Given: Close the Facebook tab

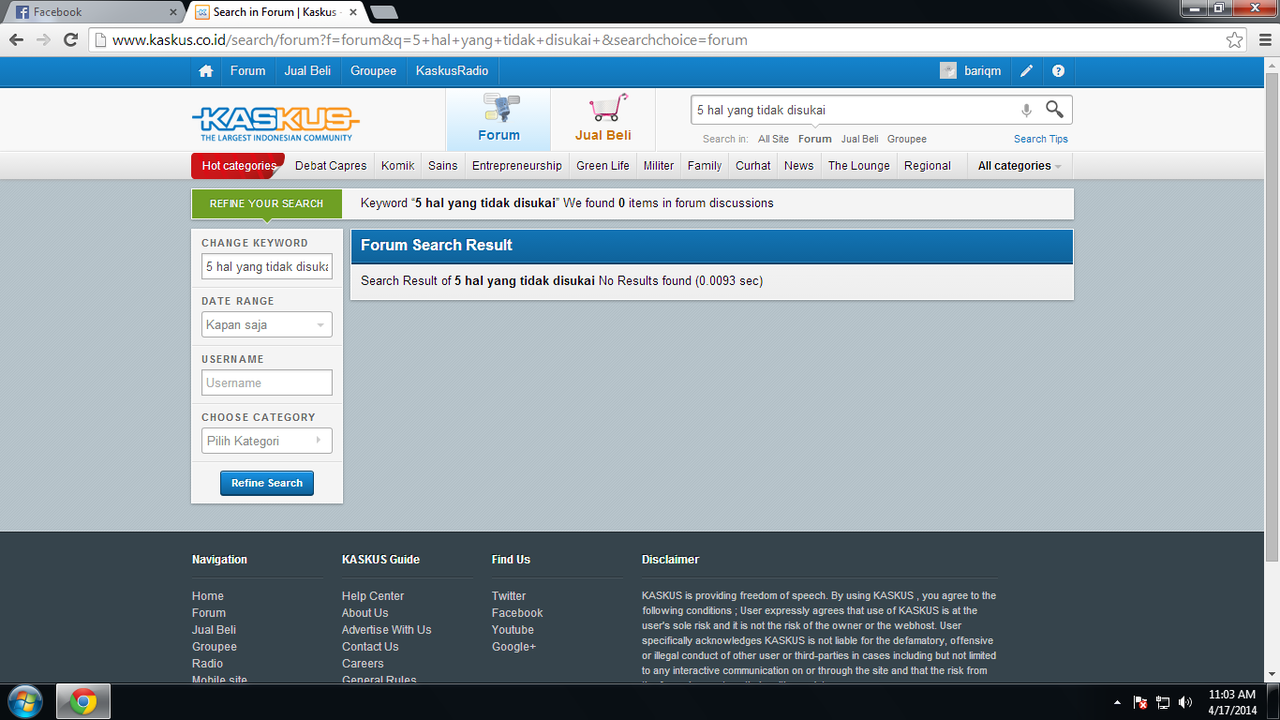Looking at the screenshot, I should tap(172, 12).
